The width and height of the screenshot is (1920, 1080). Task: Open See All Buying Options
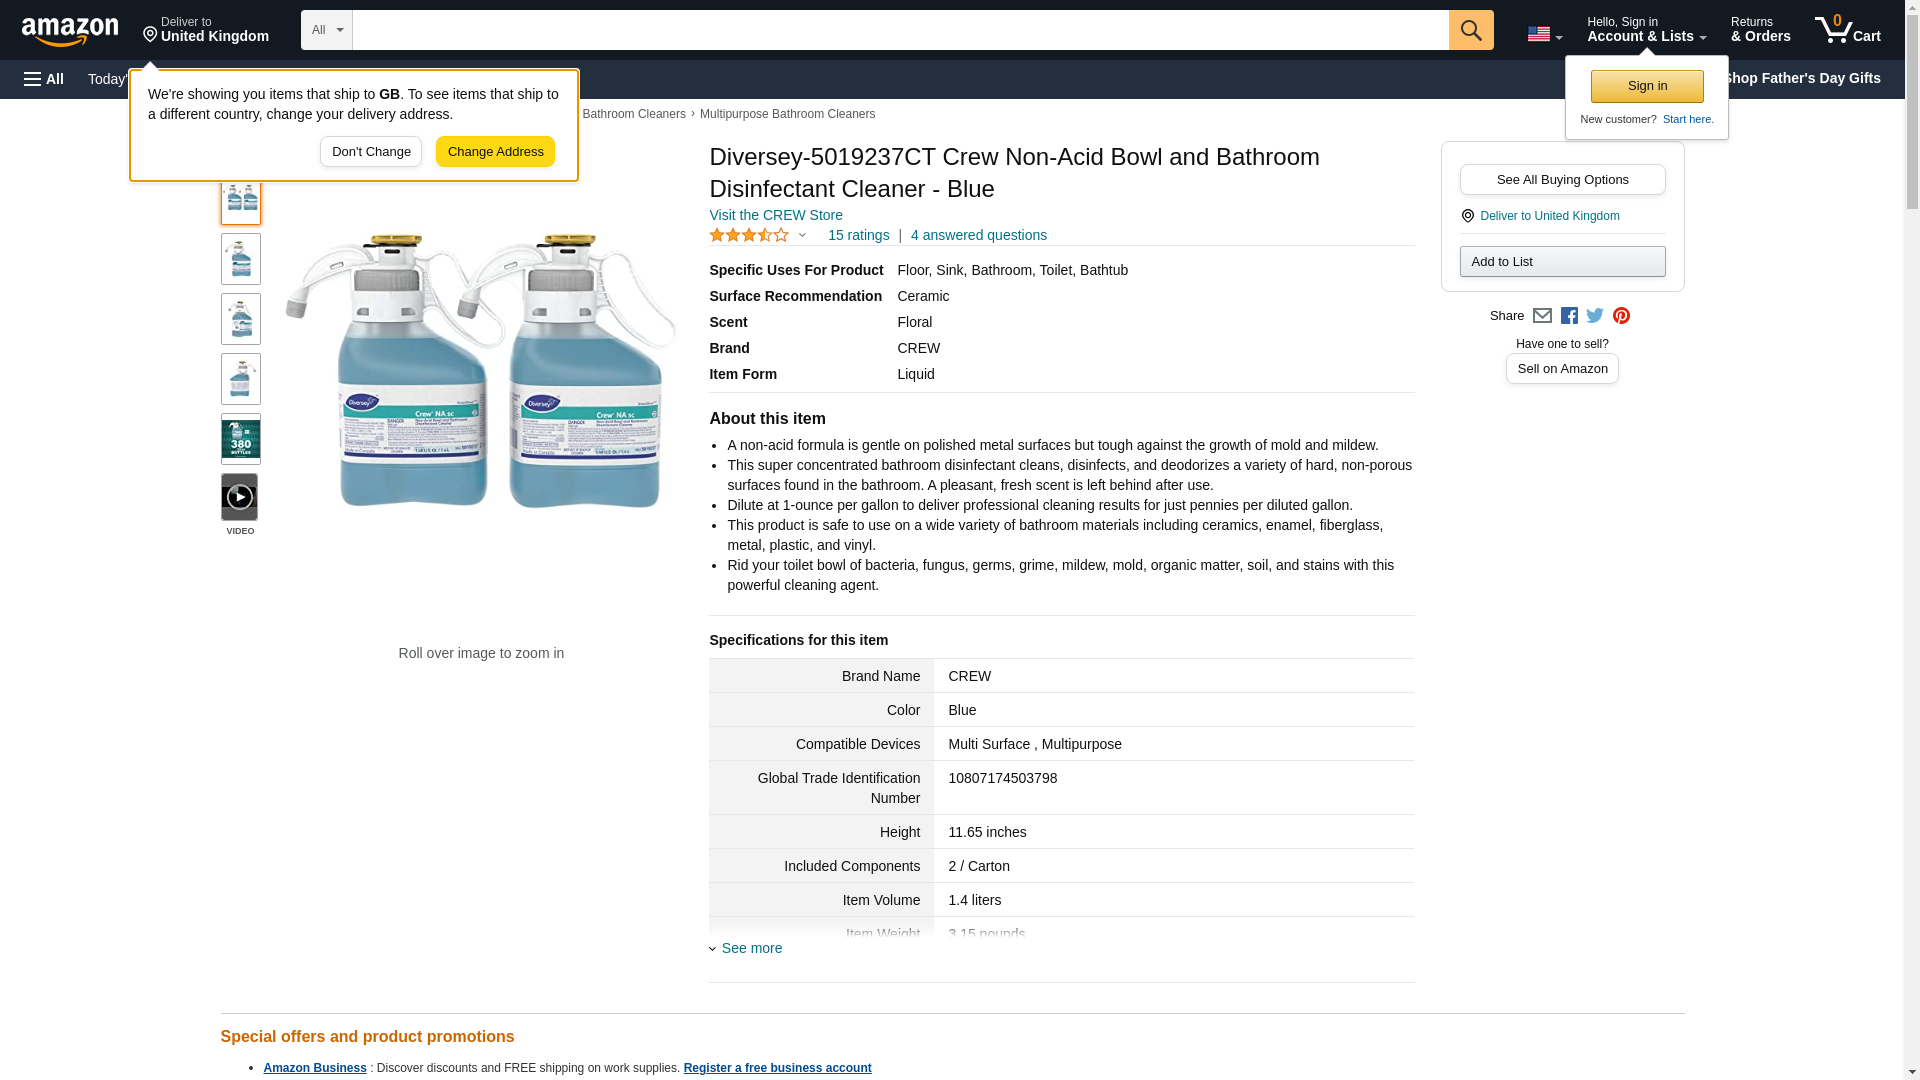tap(1562, 180)
